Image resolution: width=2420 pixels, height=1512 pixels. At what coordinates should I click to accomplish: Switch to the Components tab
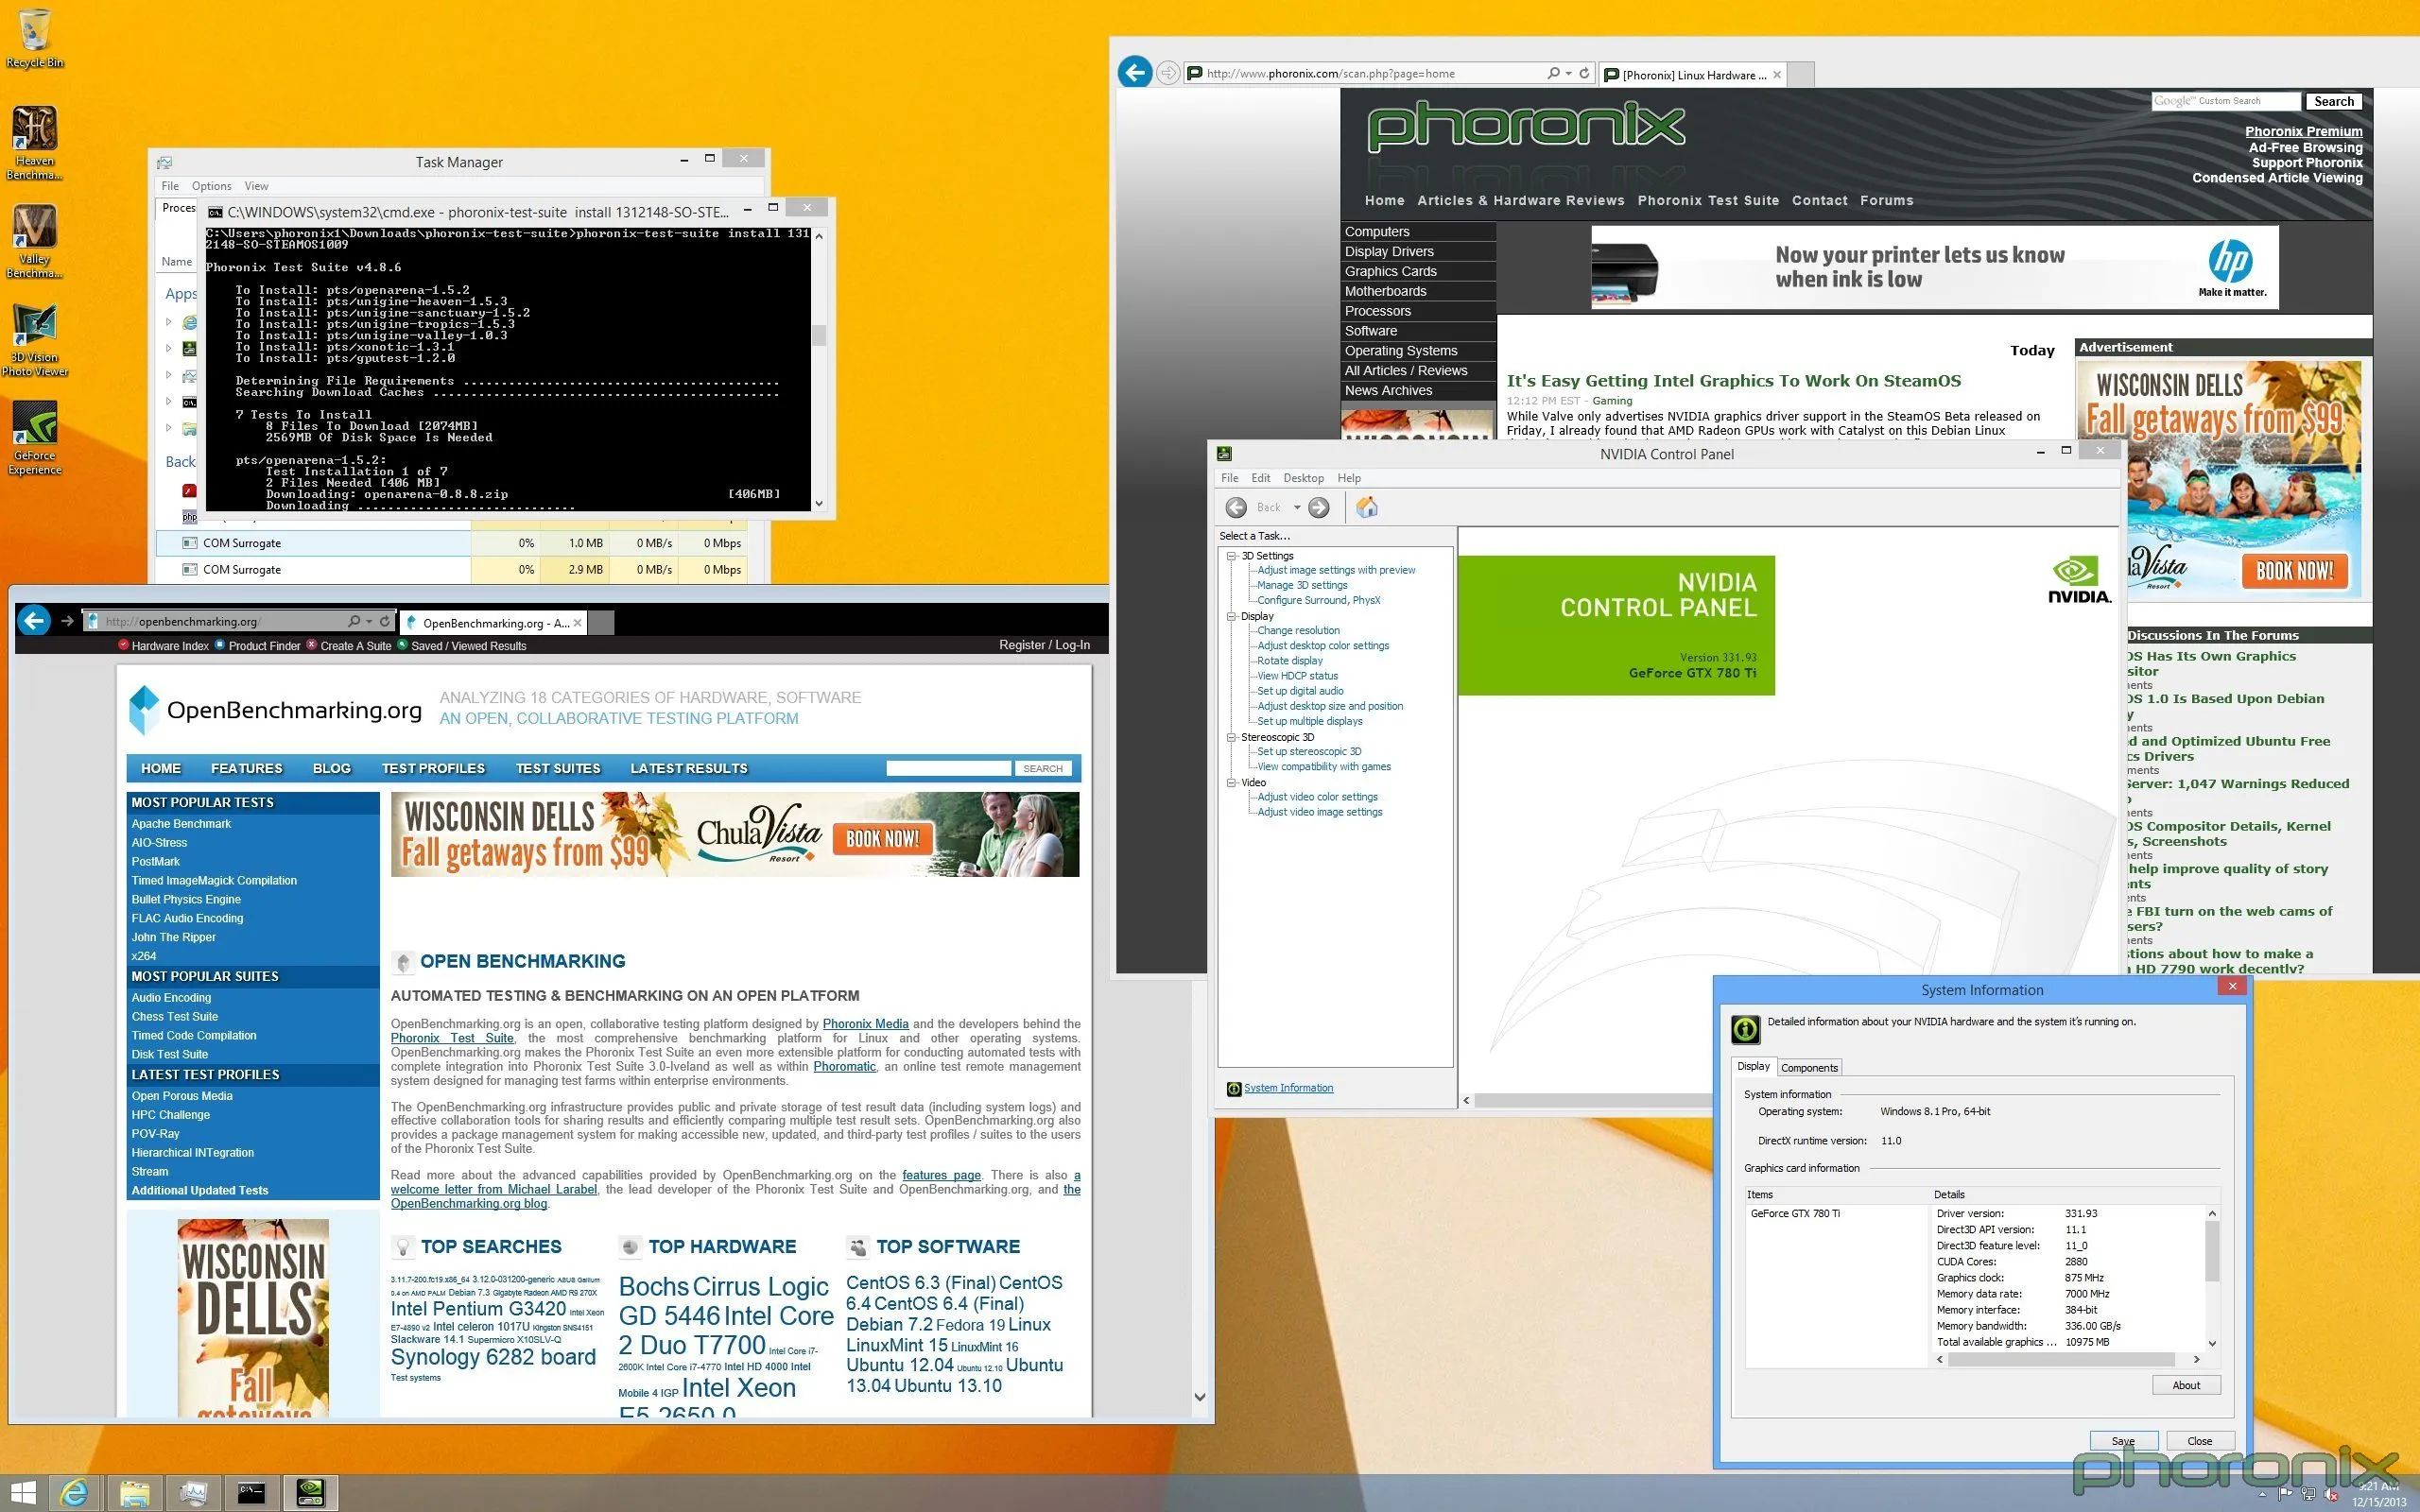click(1809, 1068)
